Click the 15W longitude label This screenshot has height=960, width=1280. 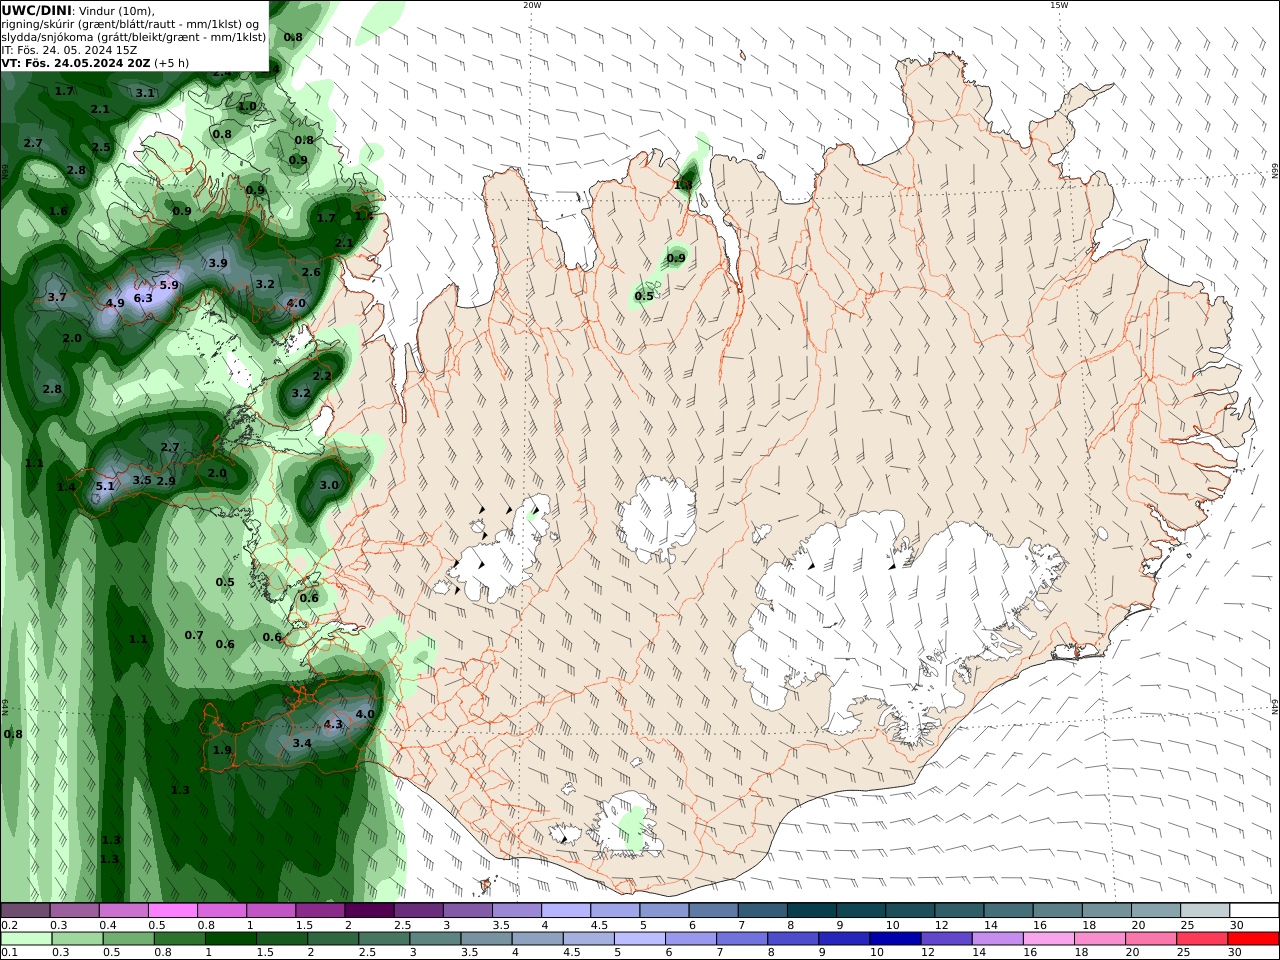(x=1059, y=5)
